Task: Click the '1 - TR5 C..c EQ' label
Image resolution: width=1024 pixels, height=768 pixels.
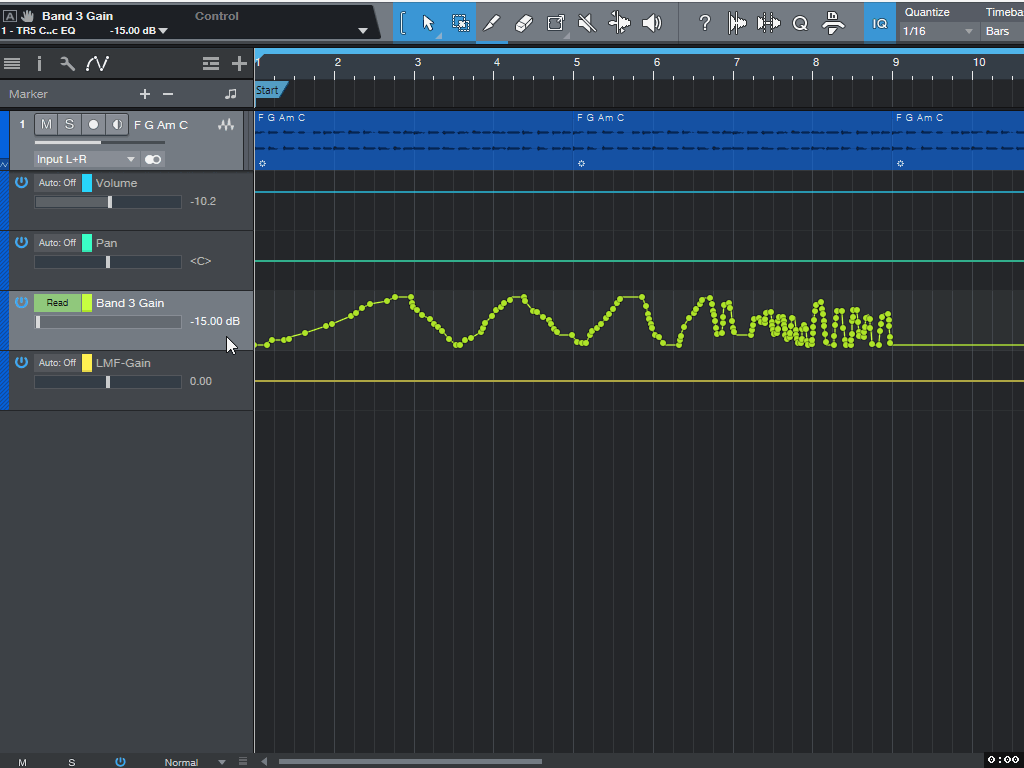Action: pos(38,31)
